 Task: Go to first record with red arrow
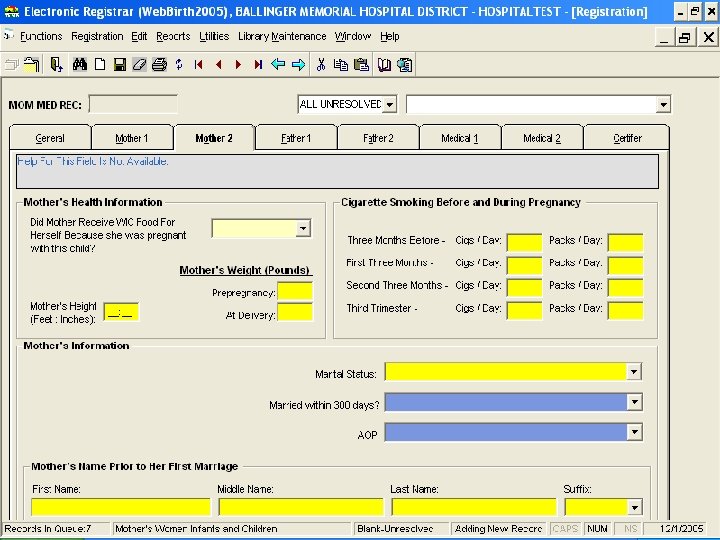199,64
